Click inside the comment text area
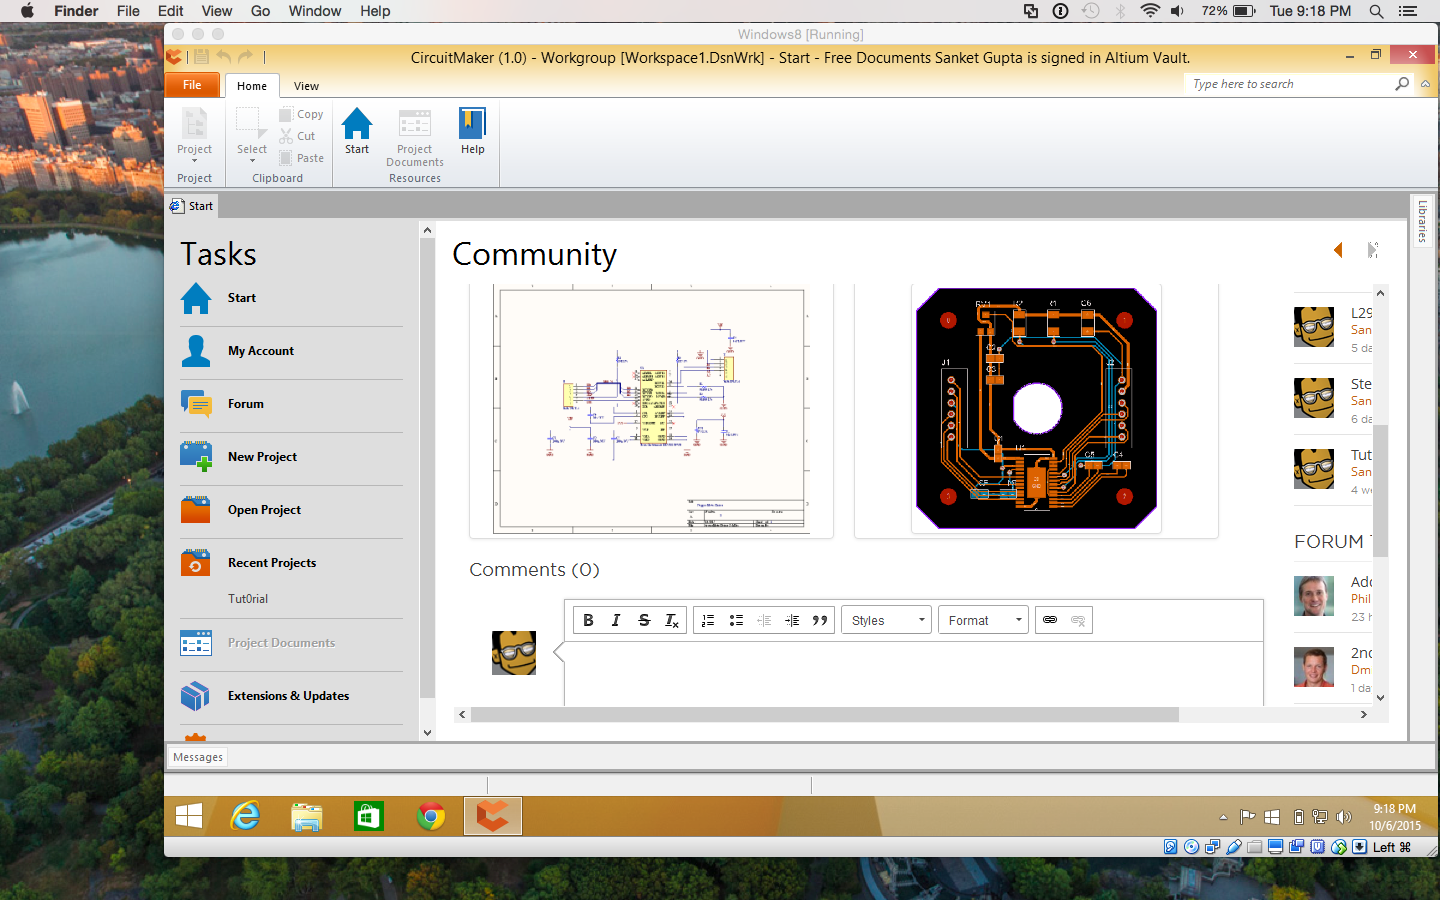Viewport: 1440px width, 900px height. [x=914, y=674]
